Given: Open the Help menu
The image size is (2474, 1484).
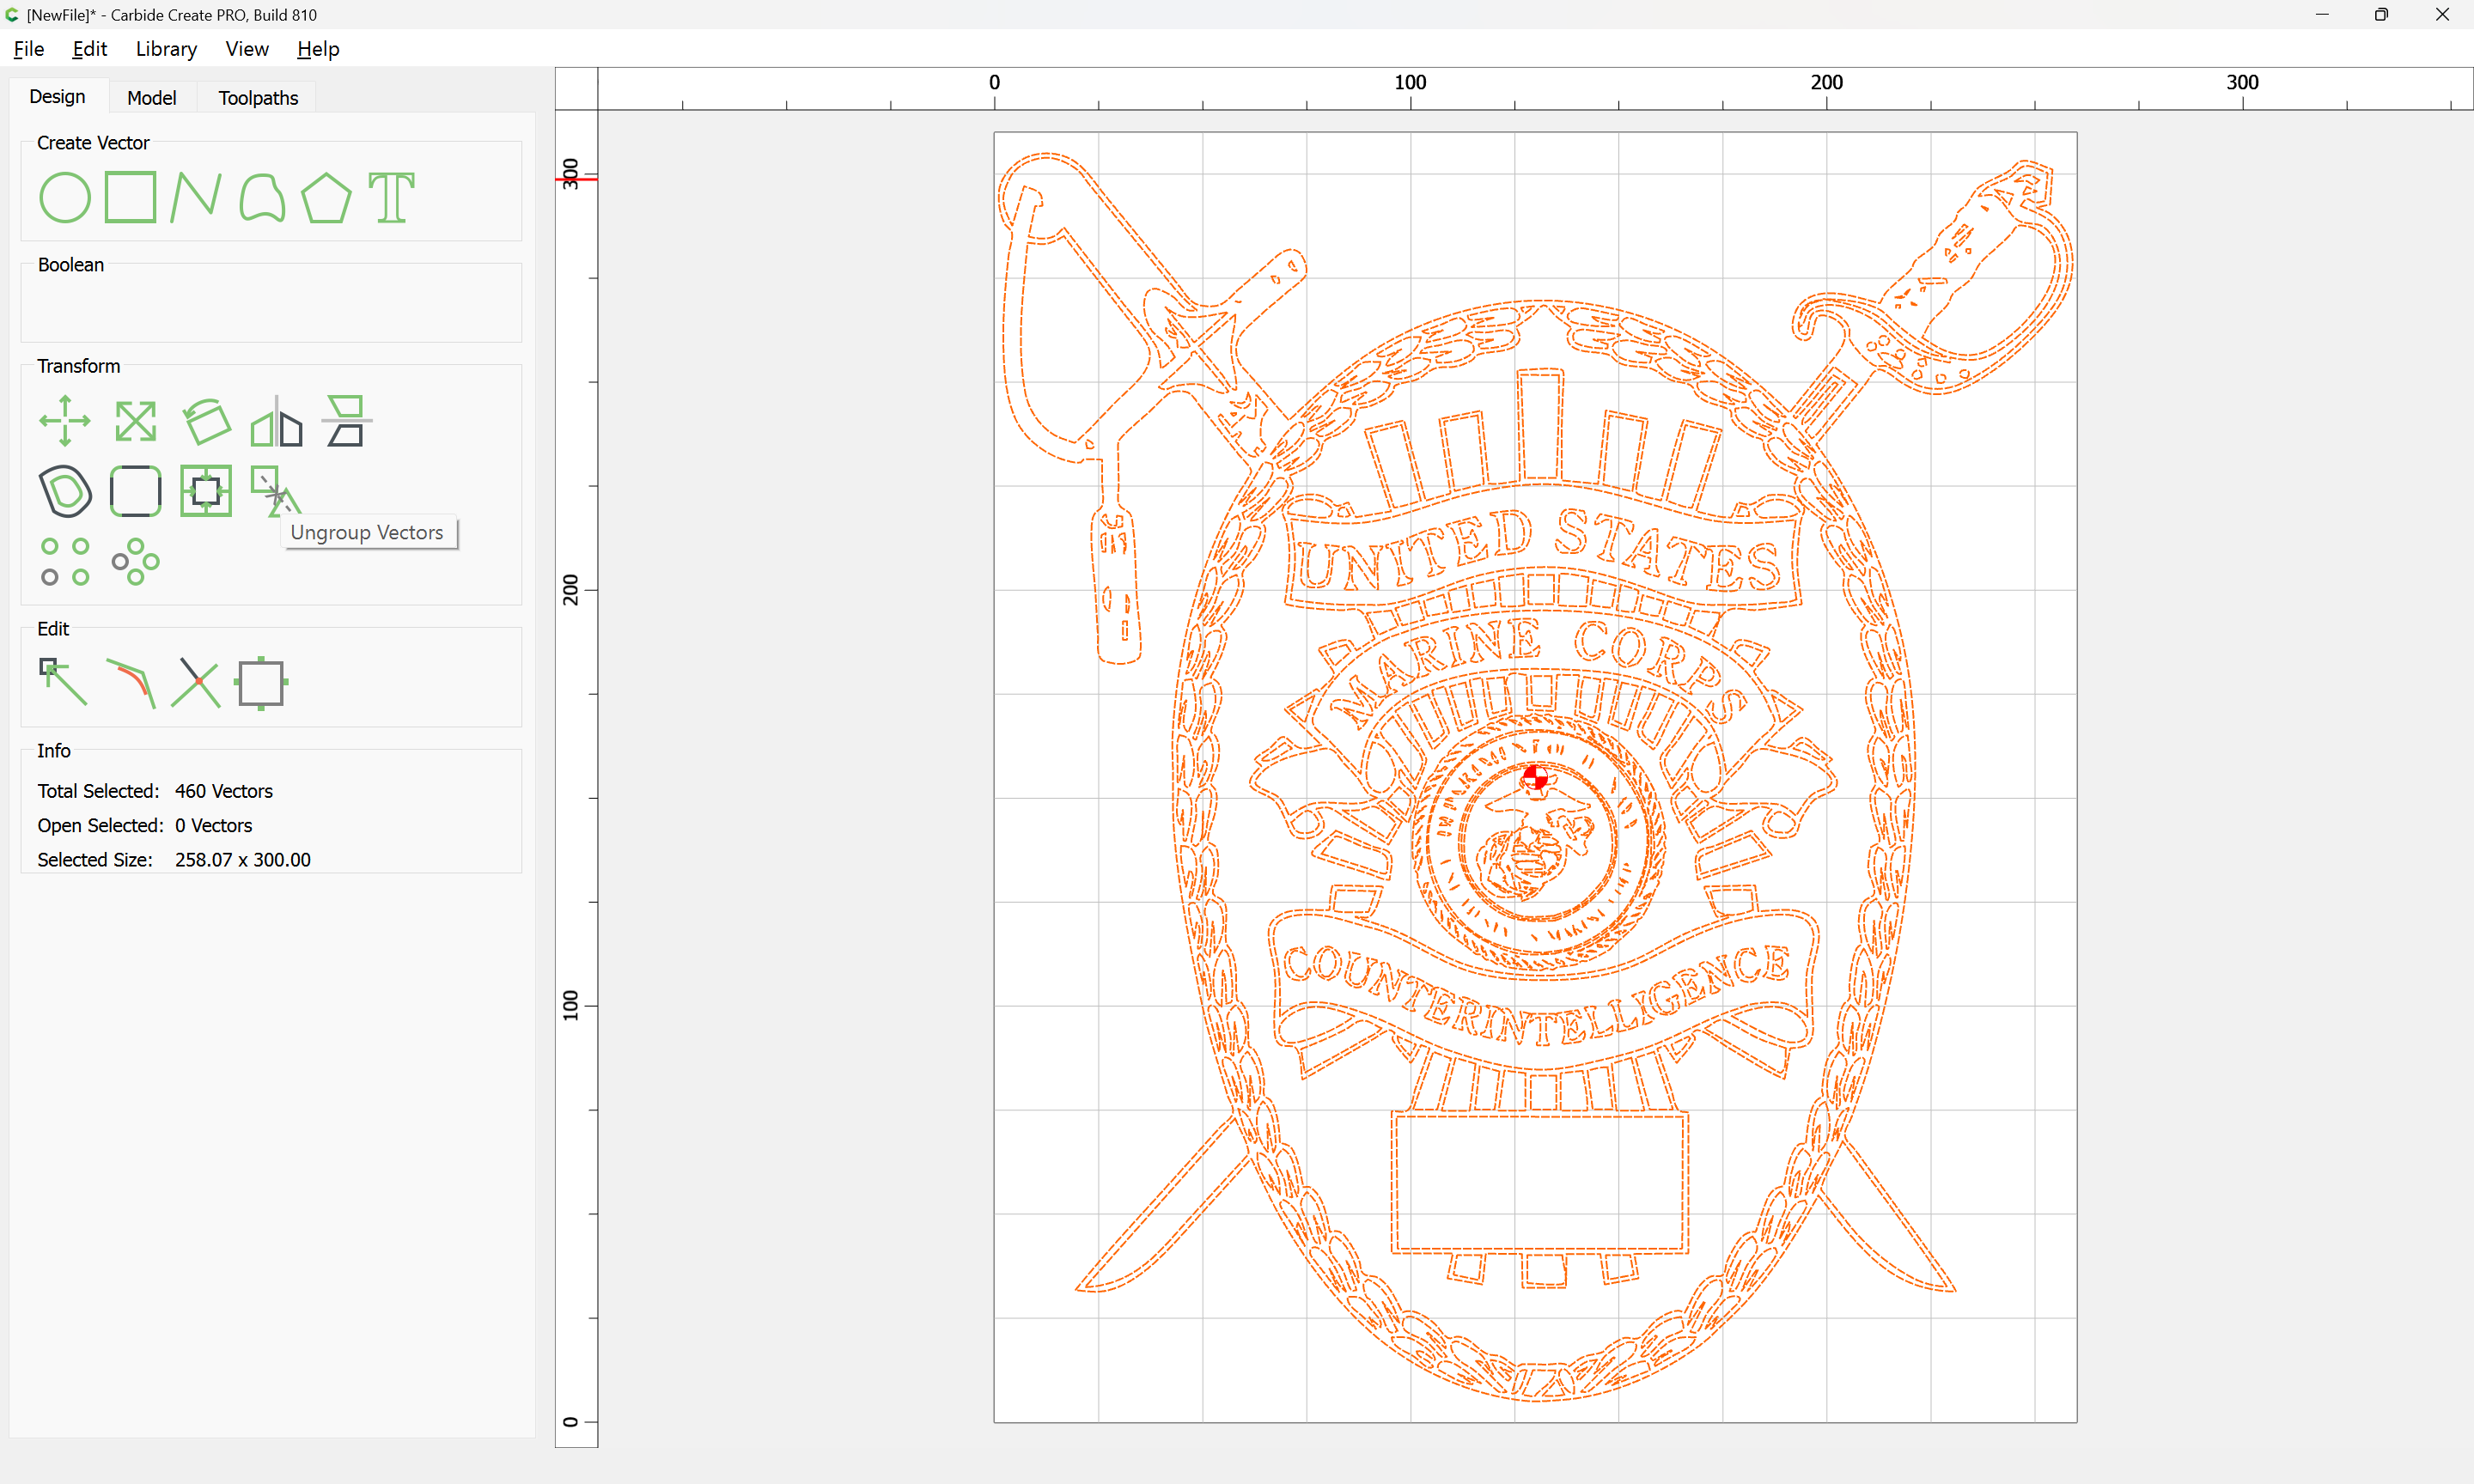Looking at the screenshot, I should (318, 48).
